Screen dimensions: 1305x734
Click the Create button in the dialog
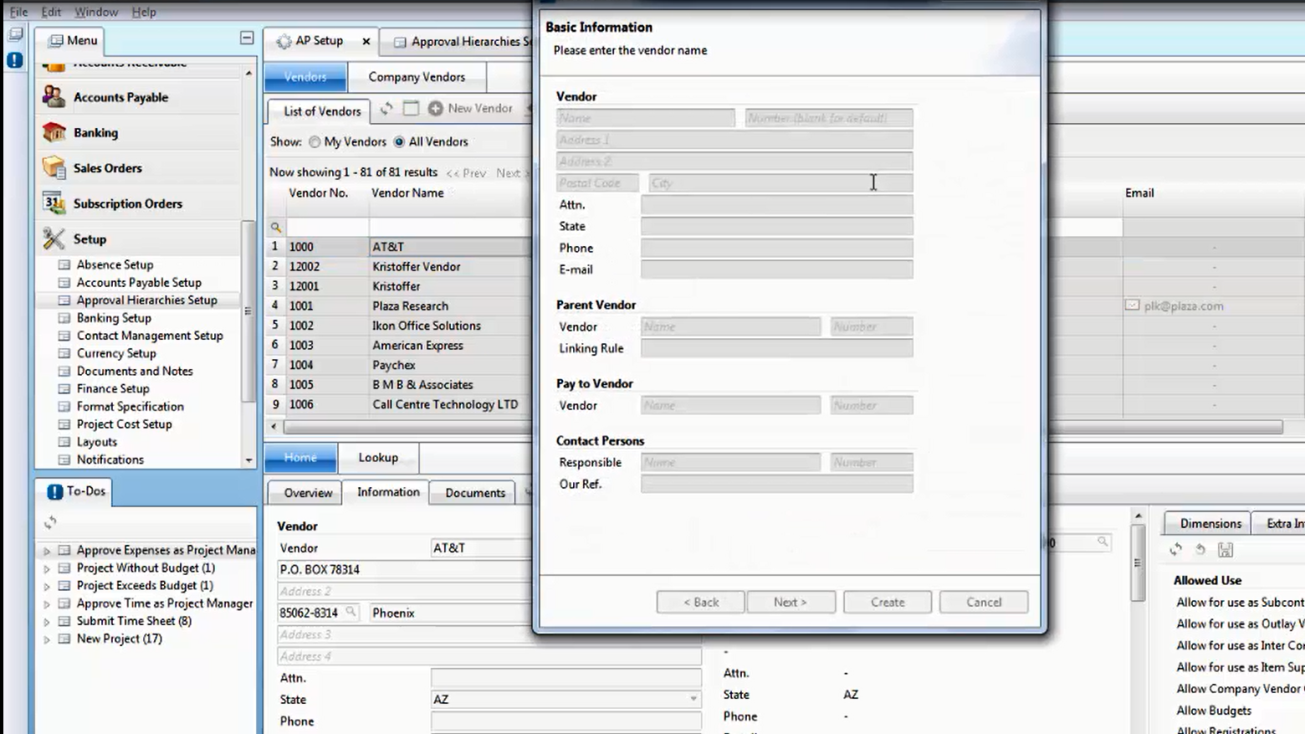(x=887, y=602)
